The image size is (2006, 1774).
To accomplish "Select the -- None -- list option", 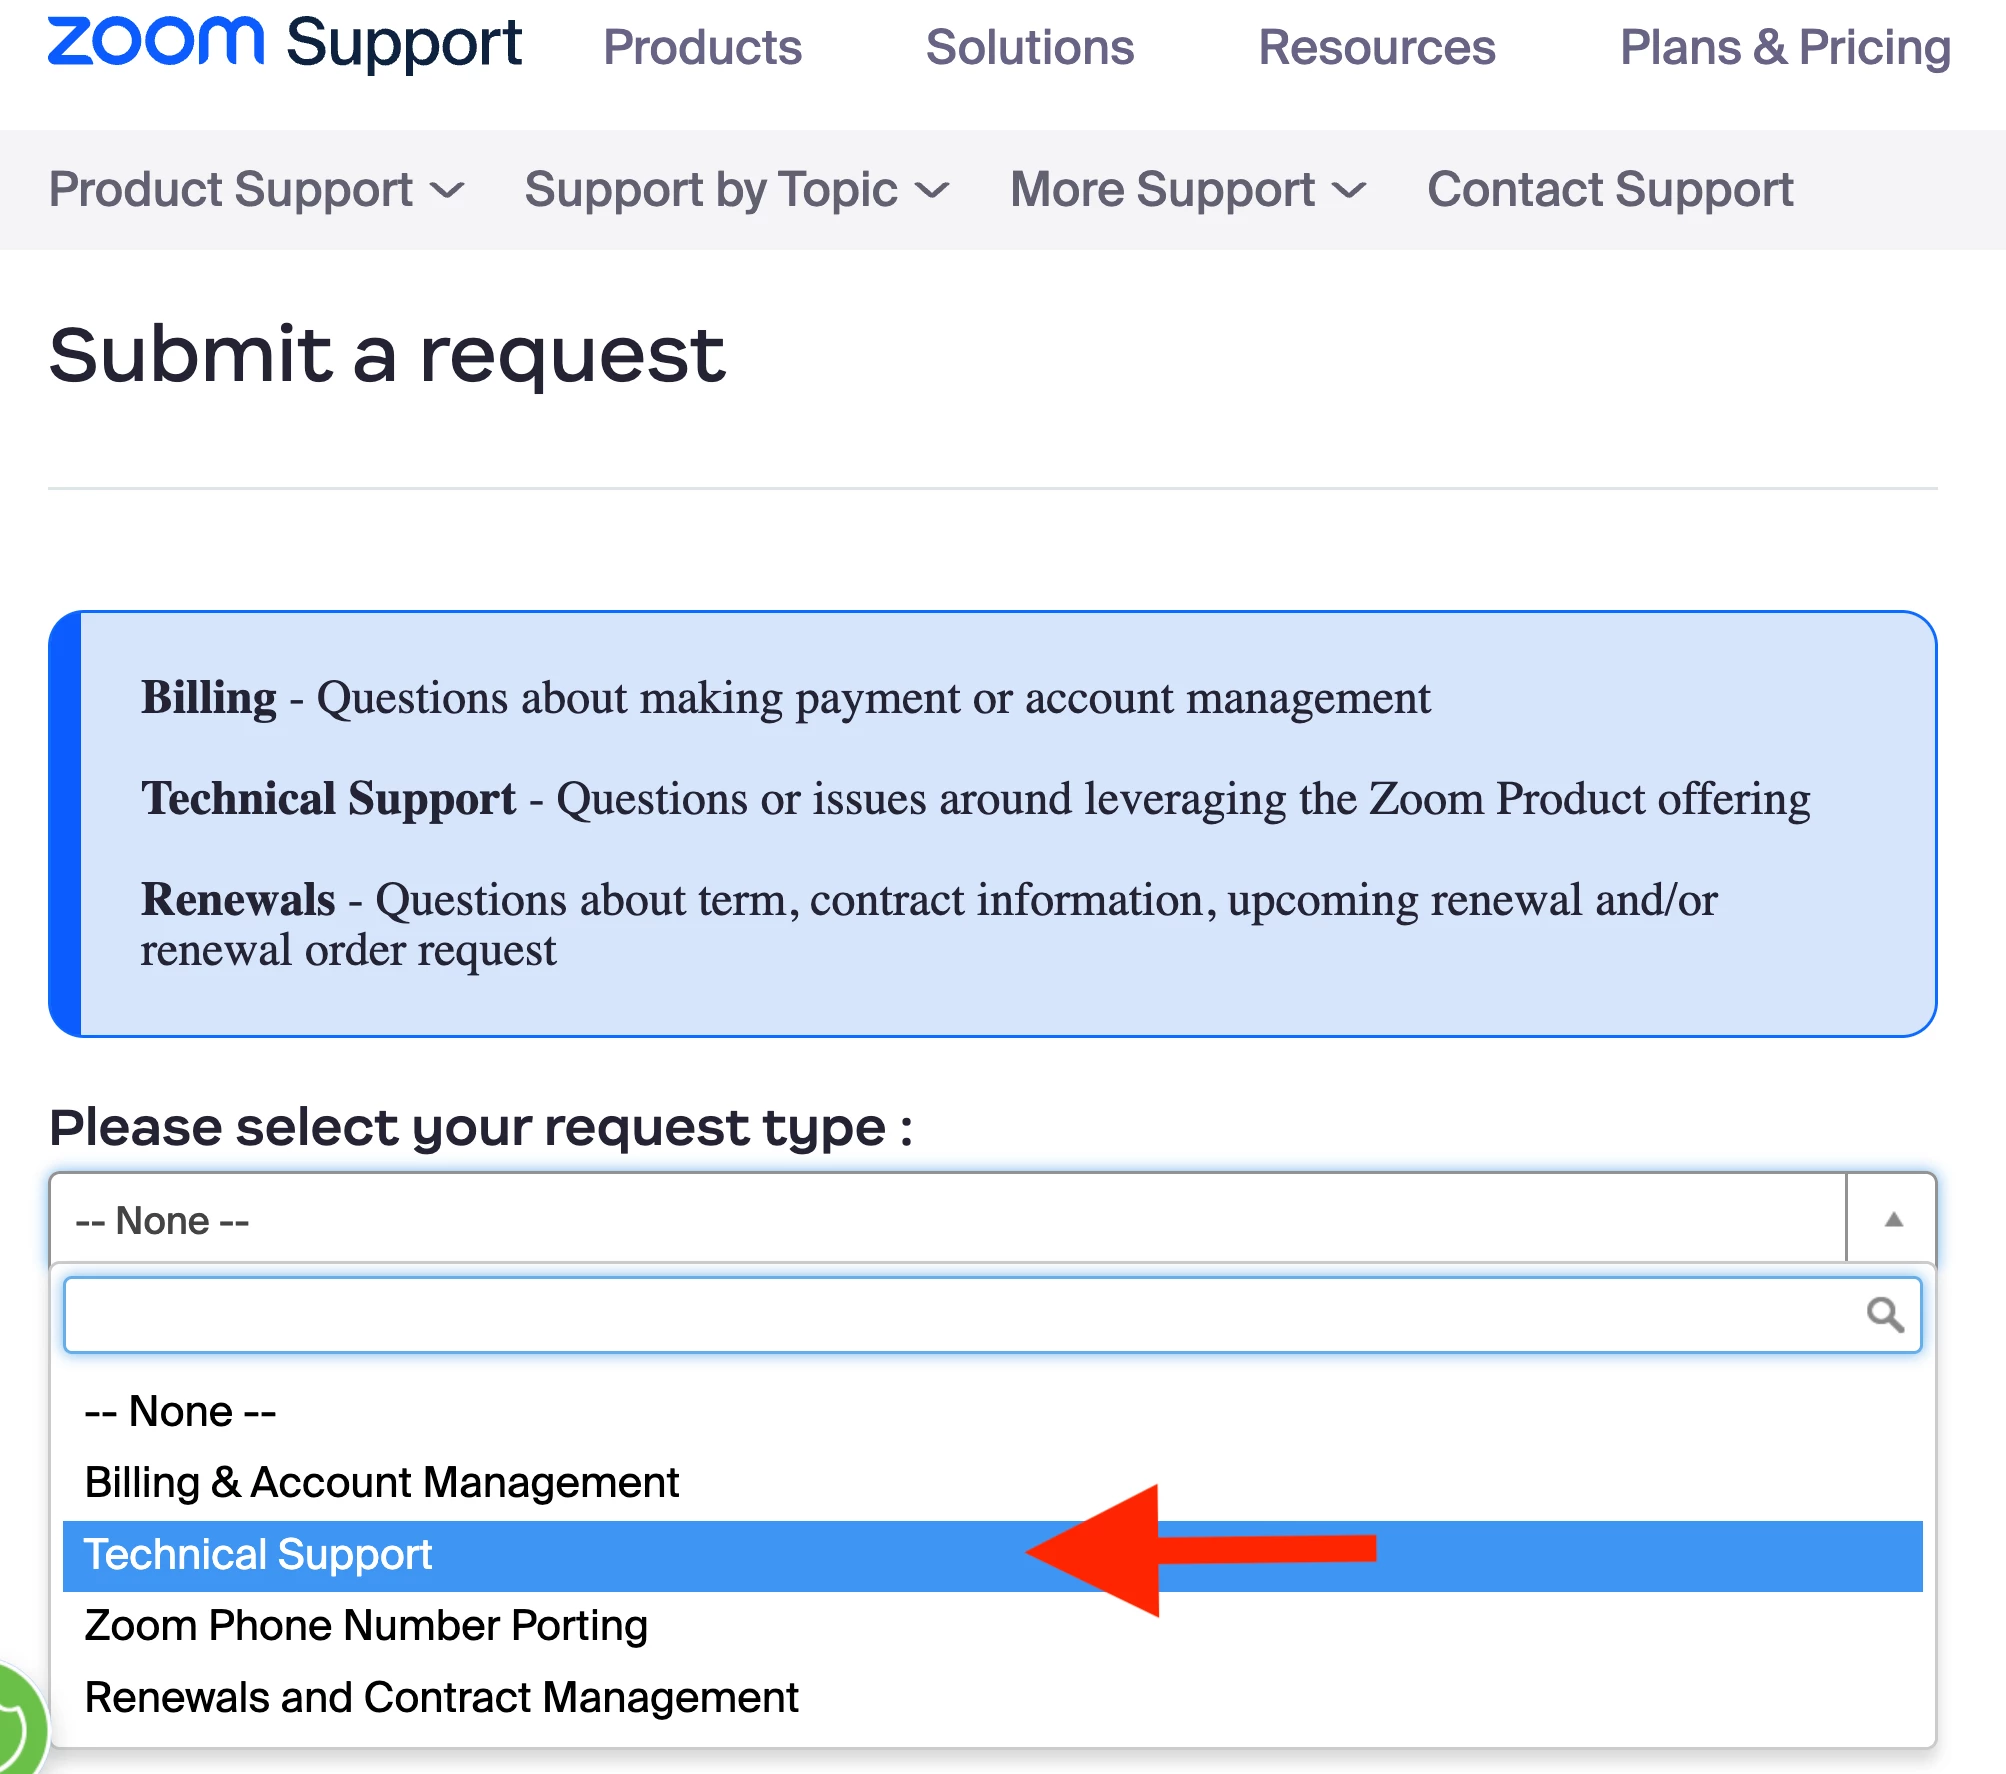I will (x=180, y=1411).
